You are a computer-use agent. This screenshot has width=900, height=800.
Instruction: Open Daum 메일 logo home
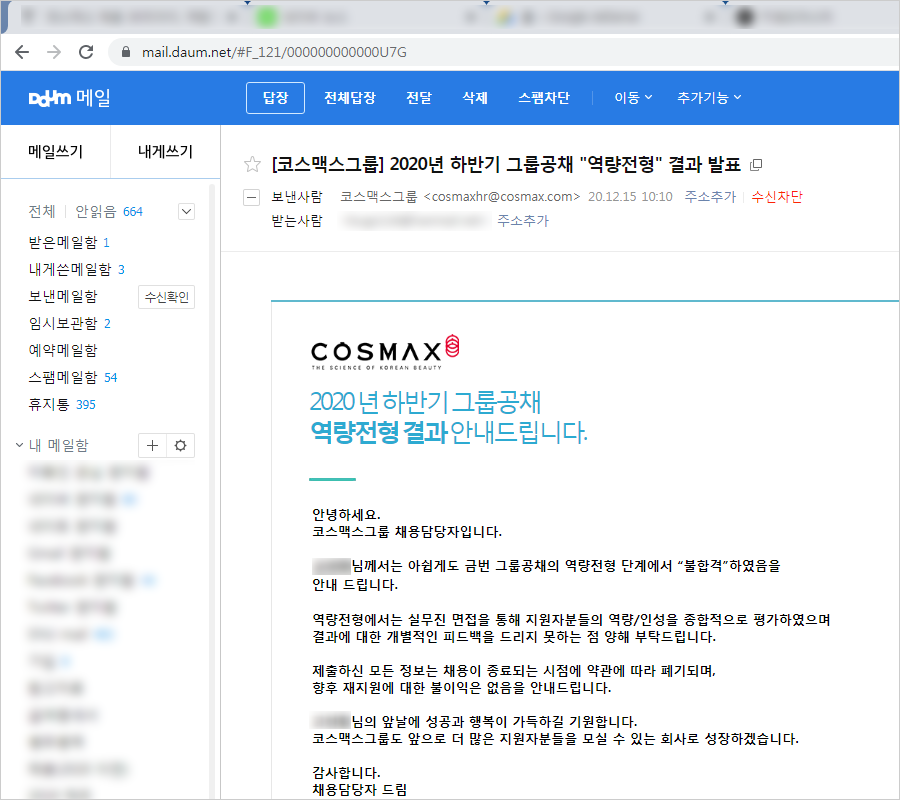69,98
